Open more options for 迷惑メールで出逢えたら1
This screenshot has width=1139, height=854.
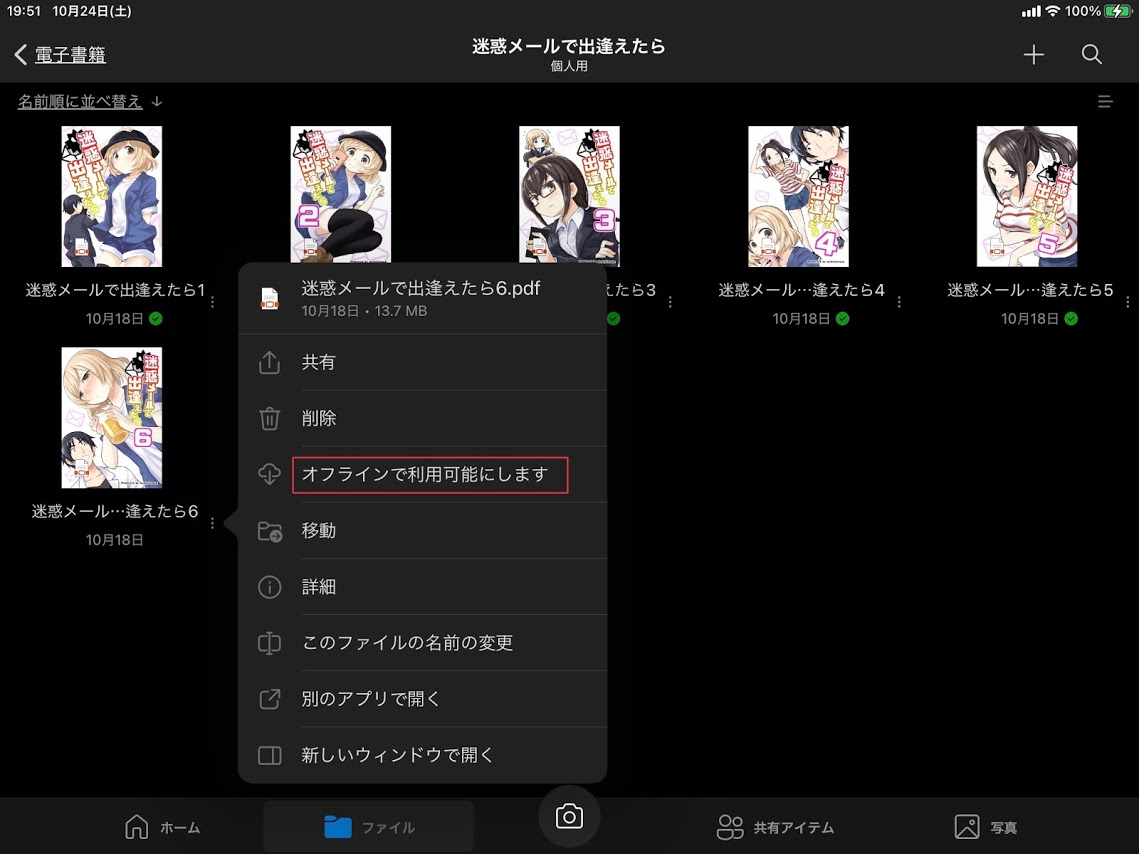(x=212, y=301)
